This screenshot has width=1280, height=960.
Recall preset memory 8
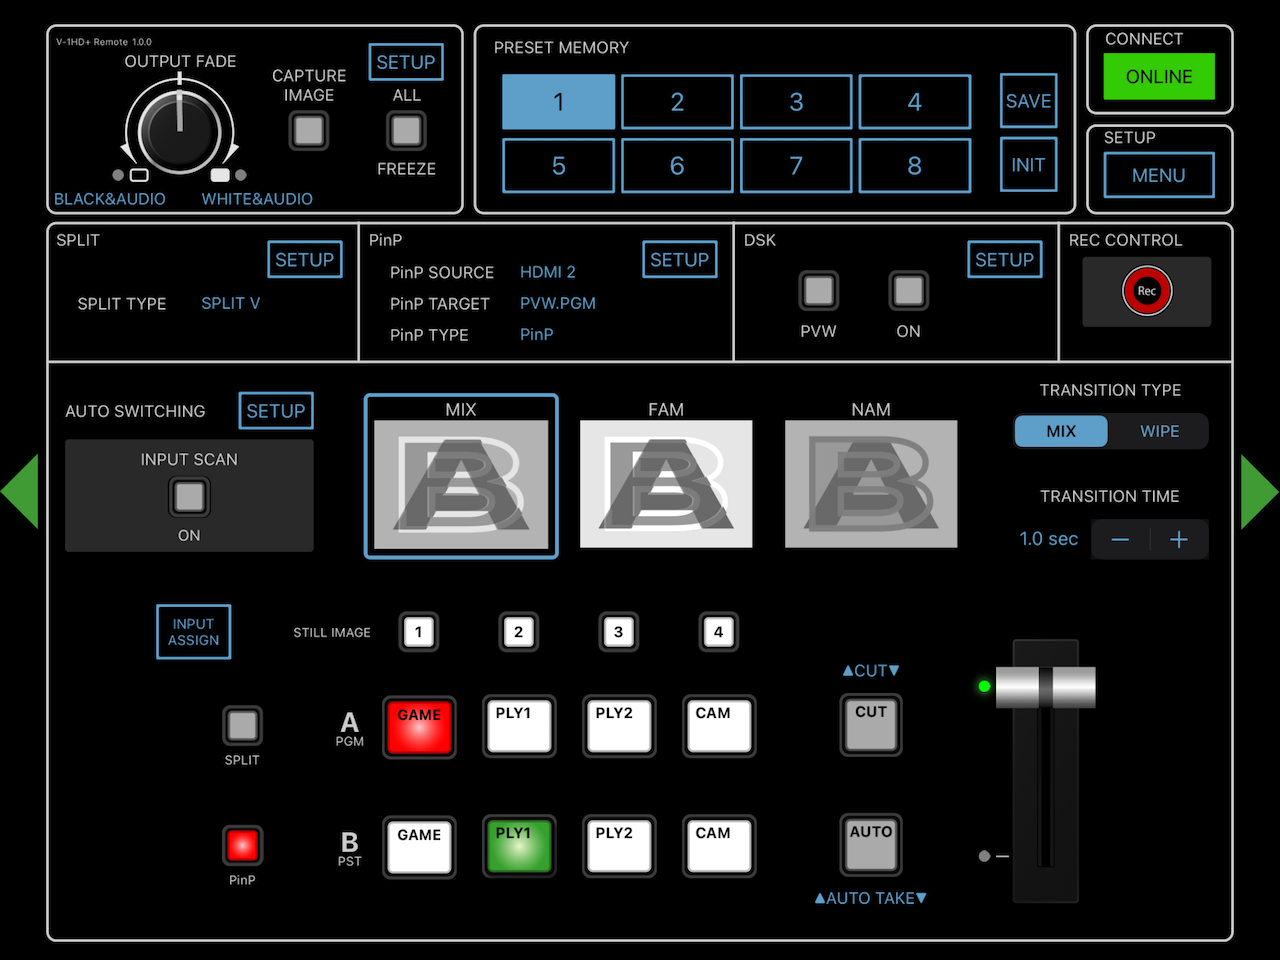[x=914, y=166]
